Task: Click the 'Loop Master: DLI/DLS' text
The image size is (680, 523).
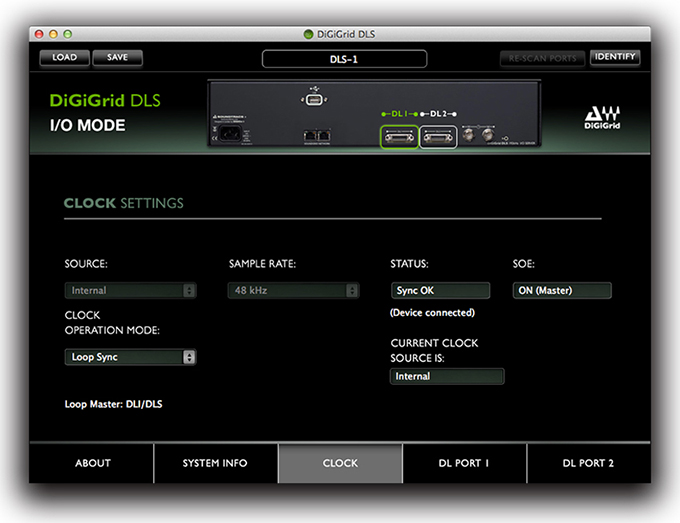Action: pos(114,404)
